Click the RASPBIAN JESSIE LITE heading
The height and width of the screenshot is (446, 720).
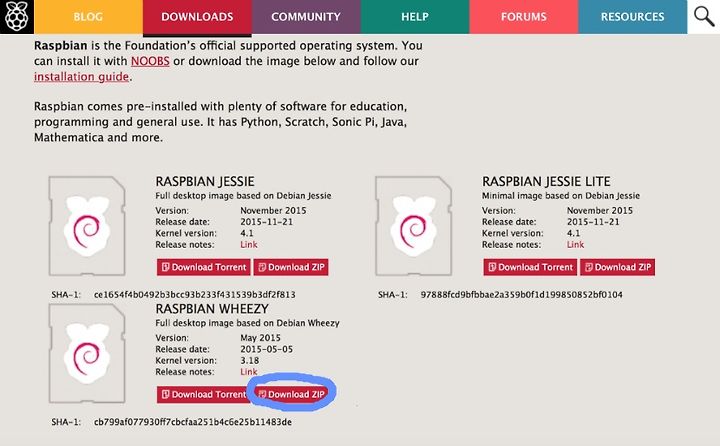546,181
